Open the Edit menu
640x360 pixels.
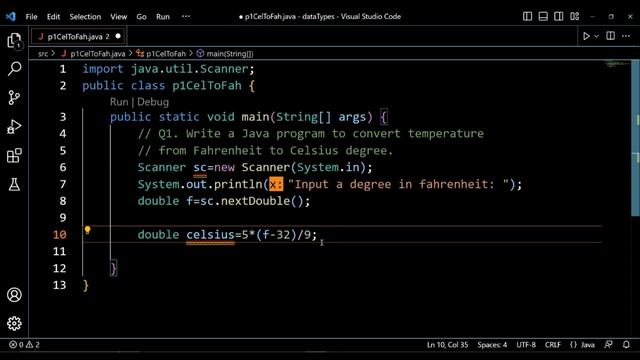click(x=53, y=16)
